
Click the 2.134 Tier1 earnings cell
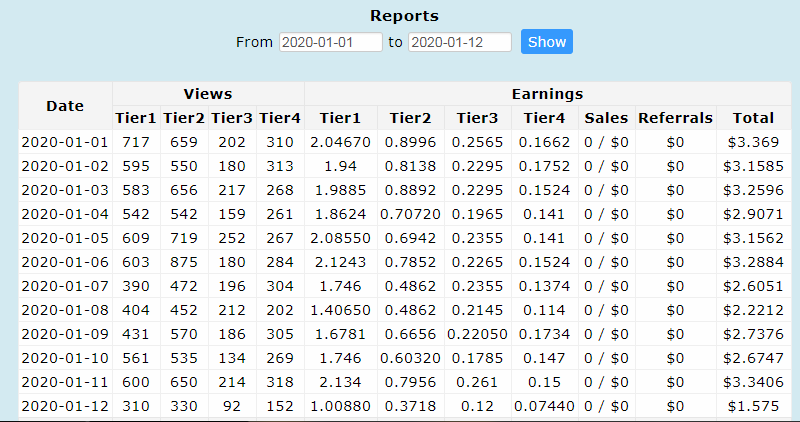tap(340, 382)
